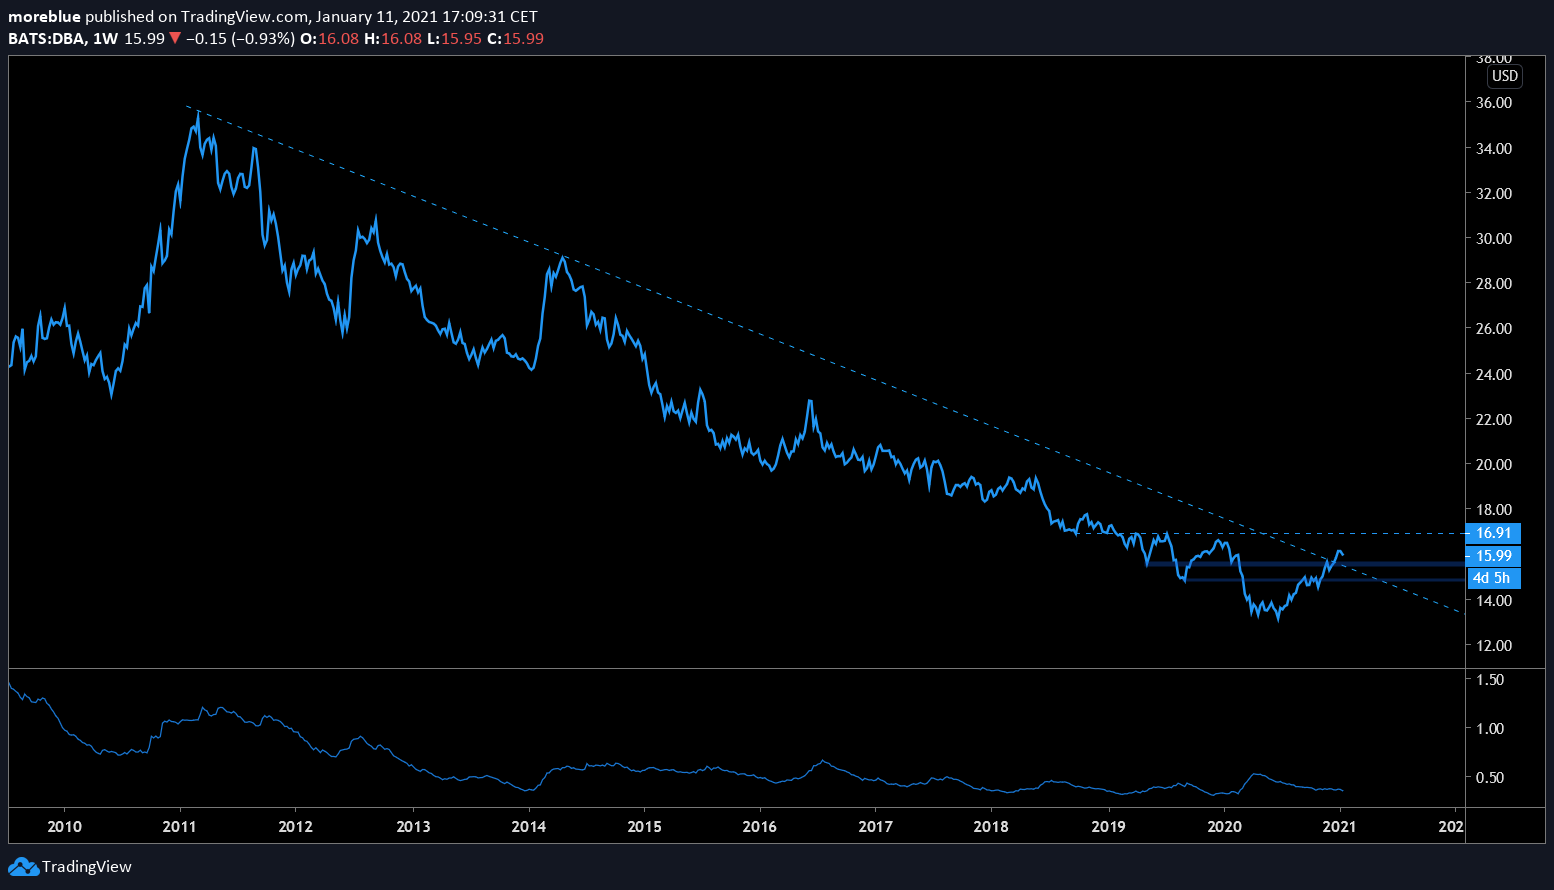Screen dimensions: 1554x890
Task: Click 1.00 on the indicator scale
Action: (x=1490, y=729)
